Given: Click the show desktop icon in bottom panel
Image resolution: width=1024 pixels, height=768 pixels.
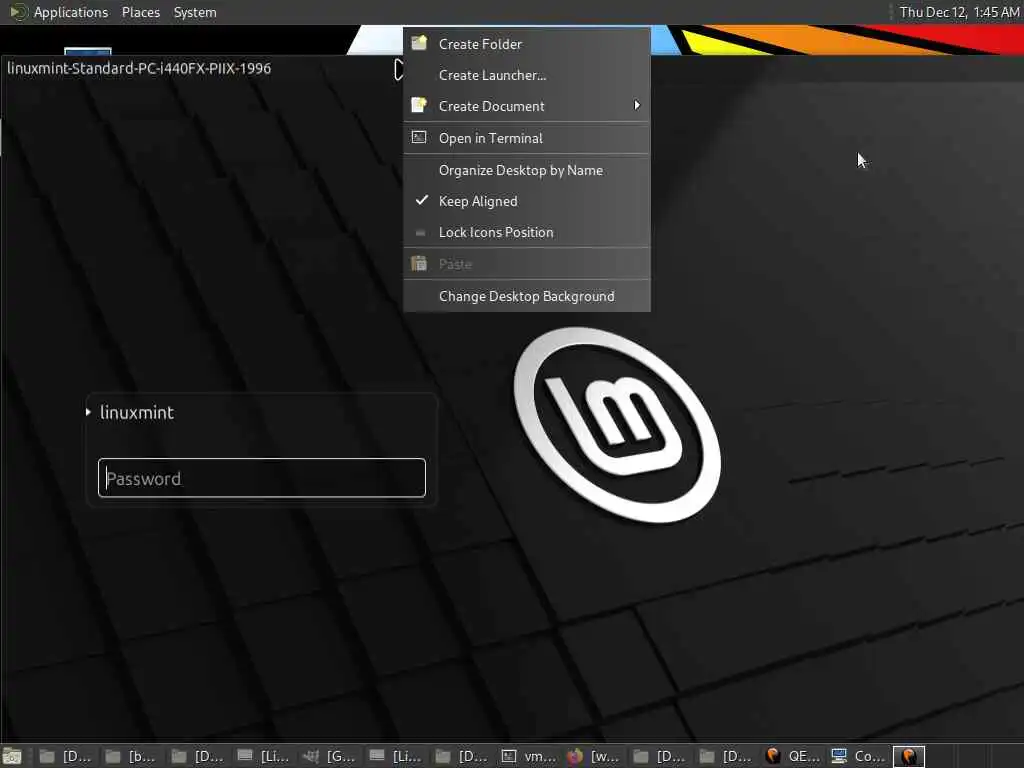Looking at the screenshot, I should click(x=12, y=757).
